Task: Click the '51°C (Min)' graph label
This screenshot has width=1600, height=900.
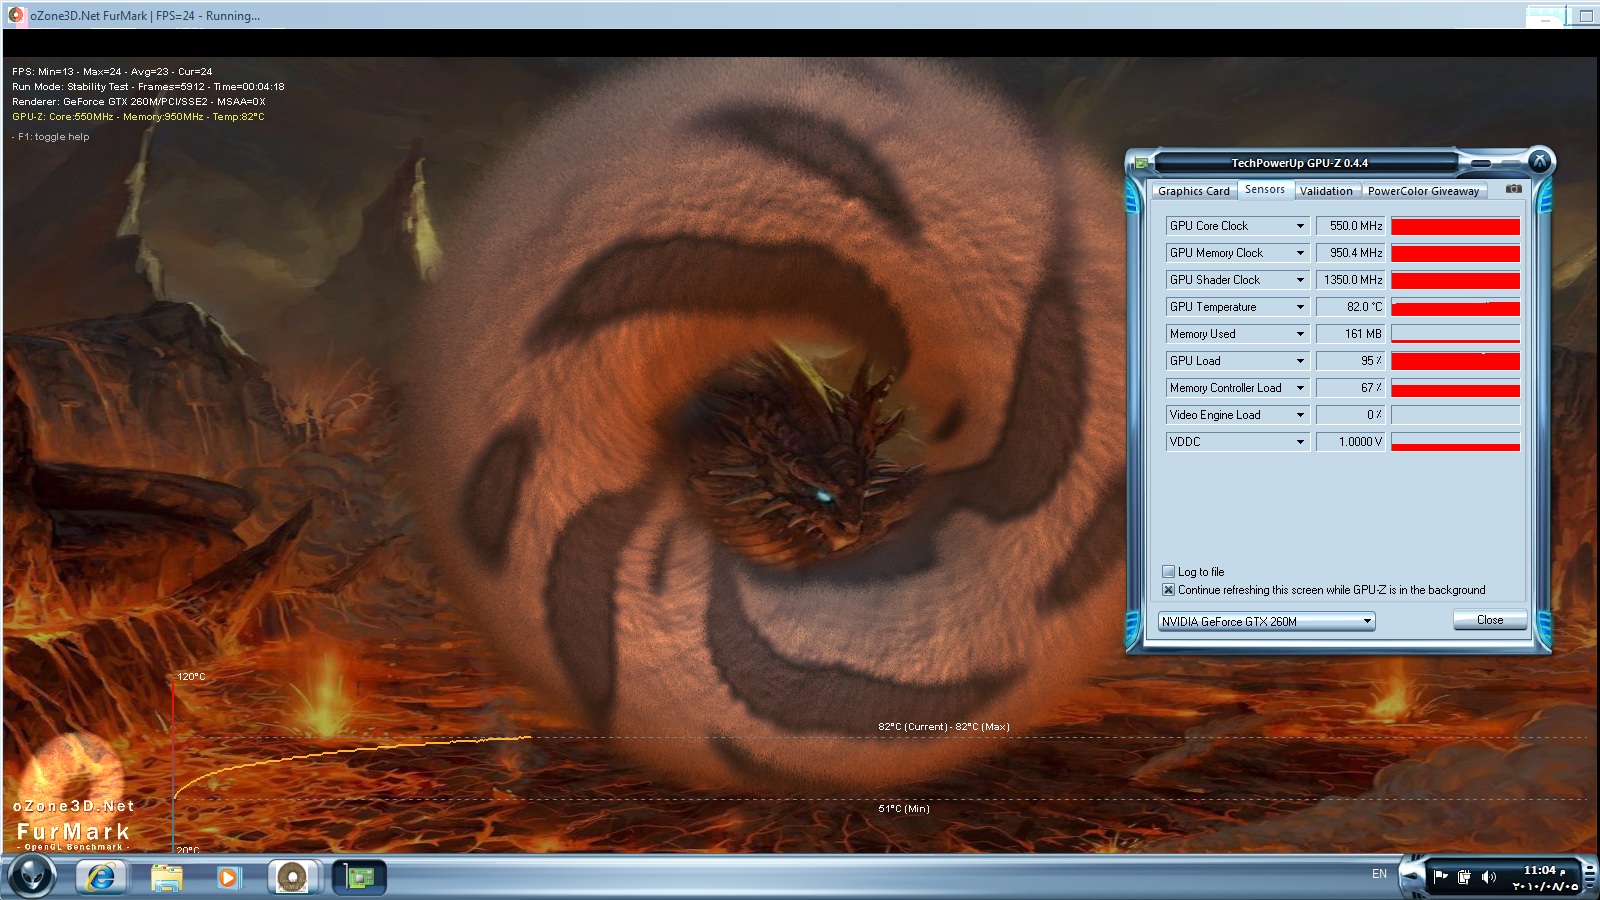Action: point(904,809)
